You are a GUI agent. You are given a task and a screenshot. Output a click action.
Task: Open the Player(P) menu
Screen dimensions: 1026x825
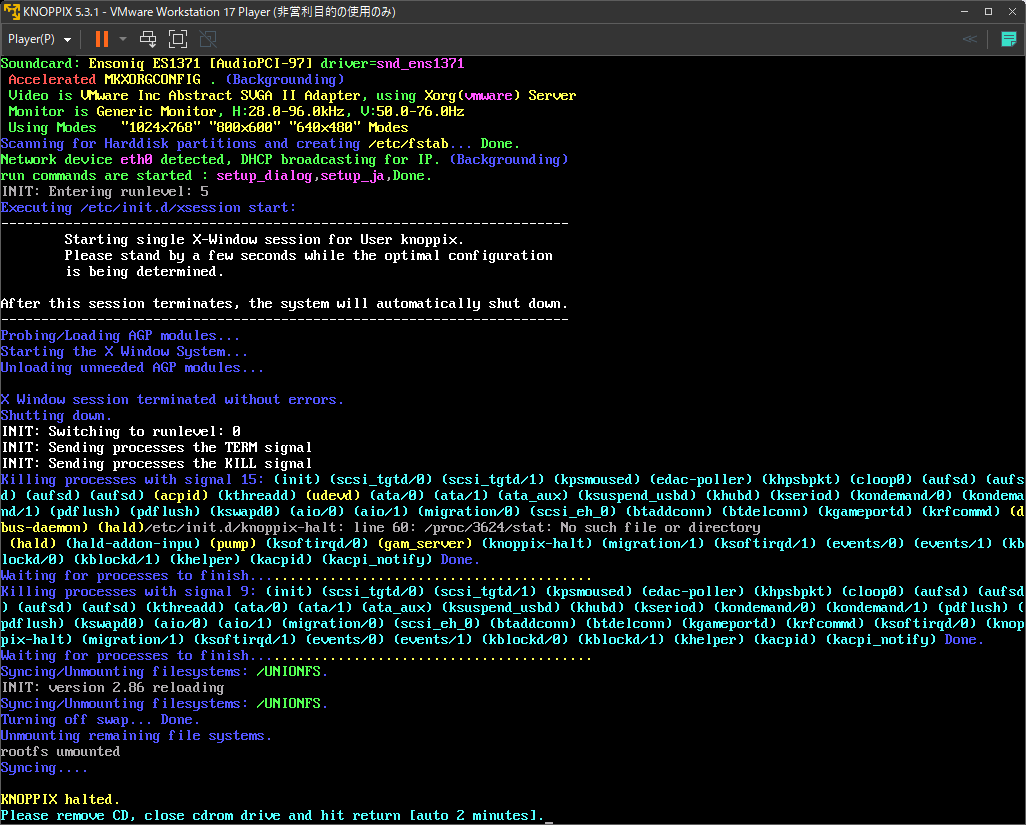39,39
